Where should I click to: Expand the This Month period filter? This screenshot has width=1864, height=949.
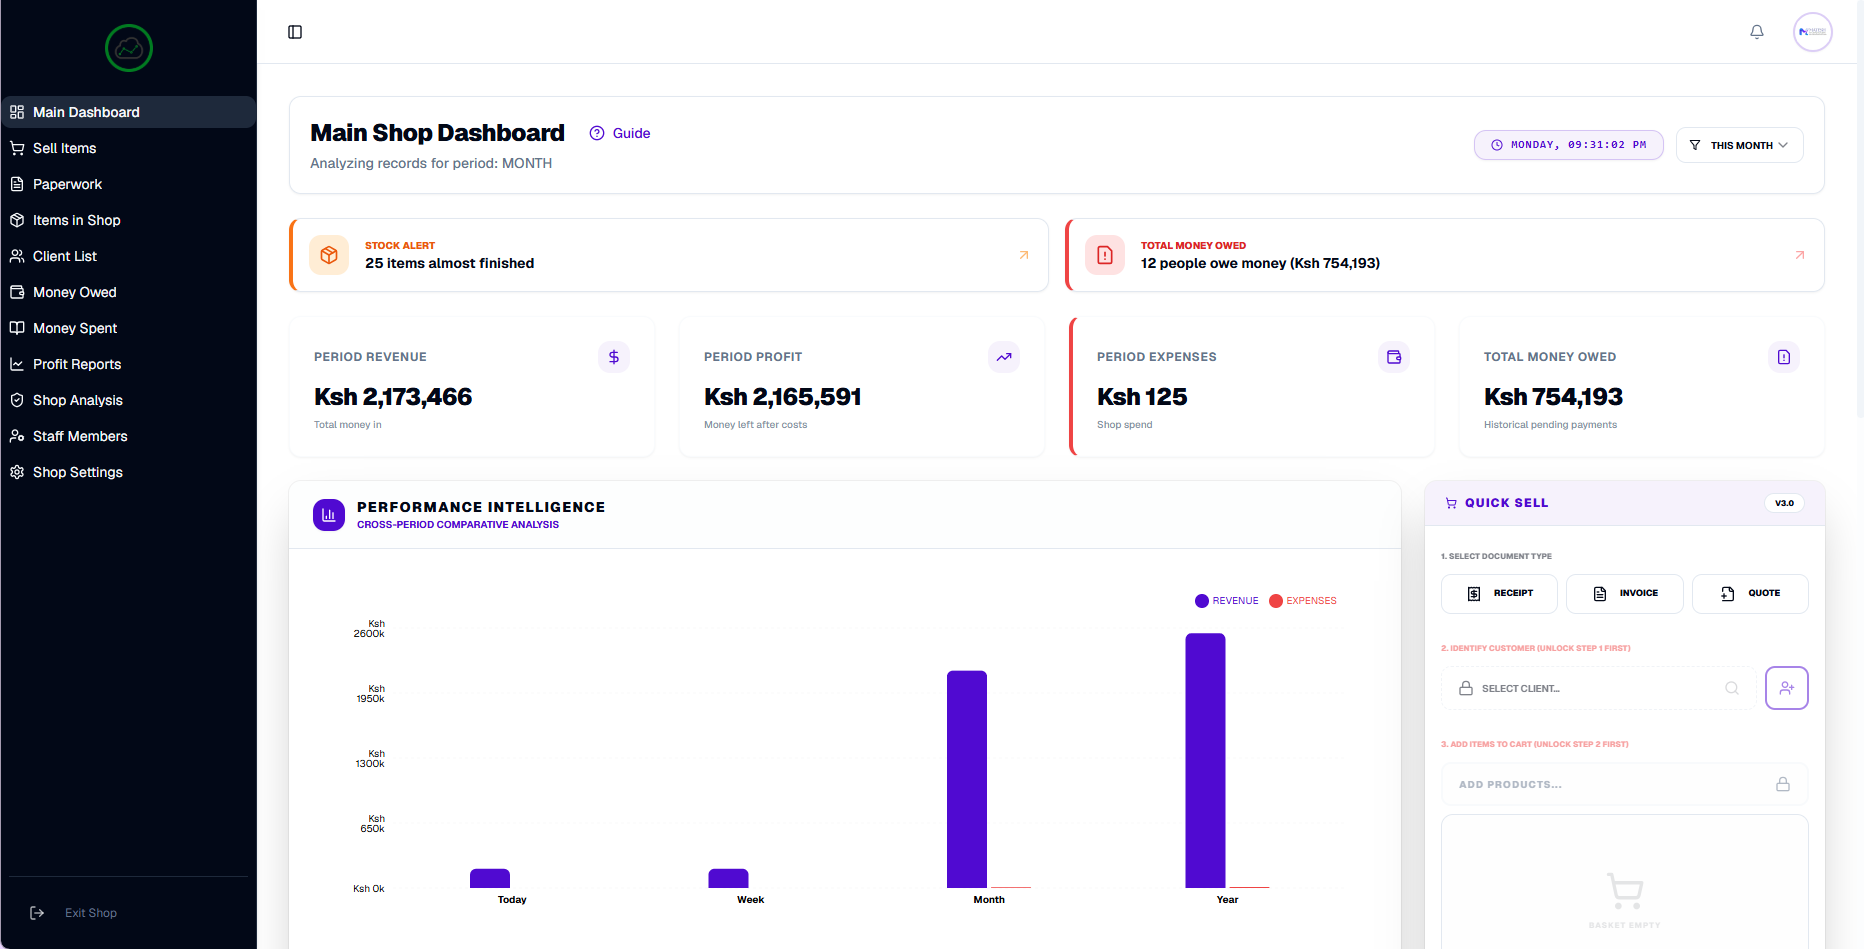pyautogui.click(x=1740, y=145)
